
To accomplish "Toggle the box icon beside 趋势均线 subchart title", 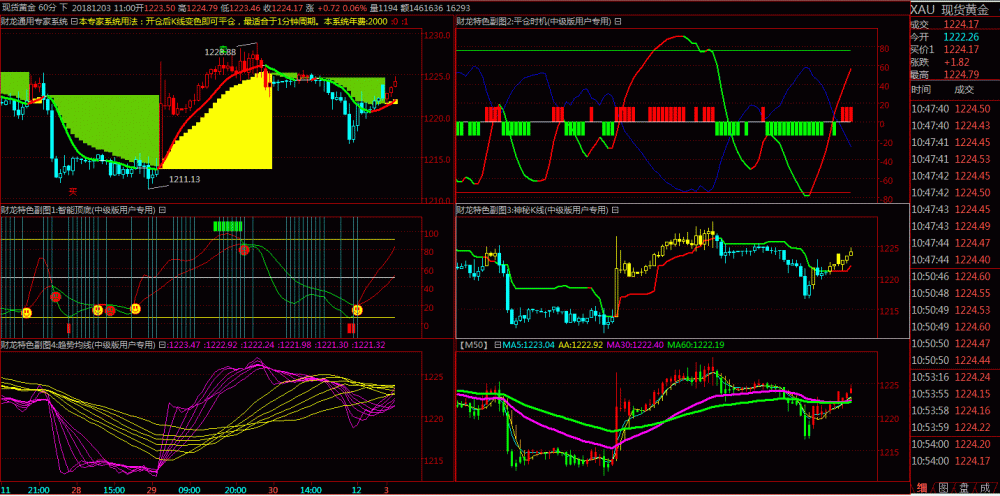I will point(161,345).
